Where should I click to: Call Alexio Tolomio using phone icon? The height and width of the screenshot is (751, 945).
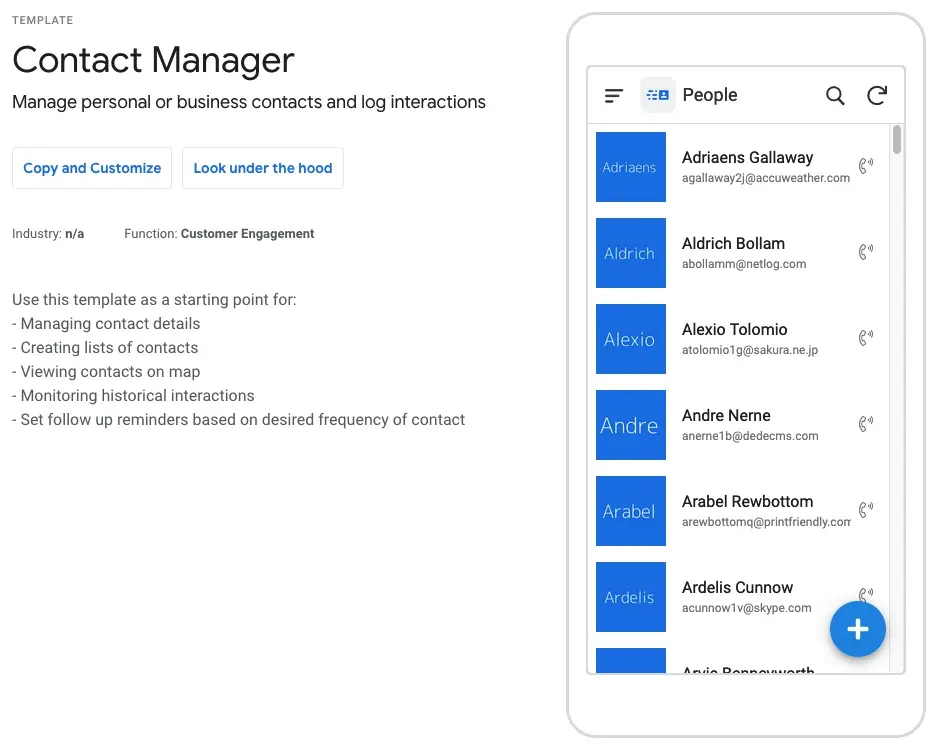[866, 338]
